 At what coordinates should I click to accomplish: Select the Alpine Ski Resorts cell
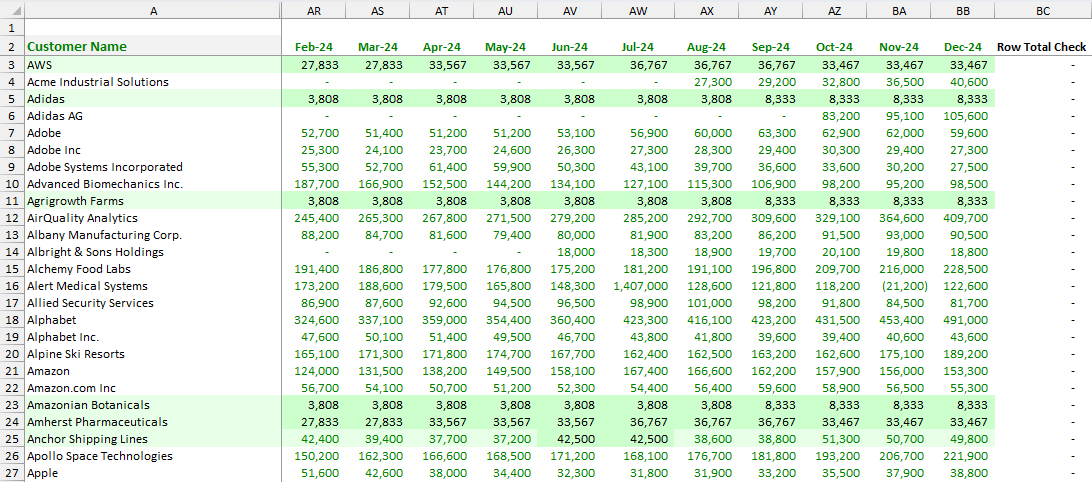pos(153,354)
